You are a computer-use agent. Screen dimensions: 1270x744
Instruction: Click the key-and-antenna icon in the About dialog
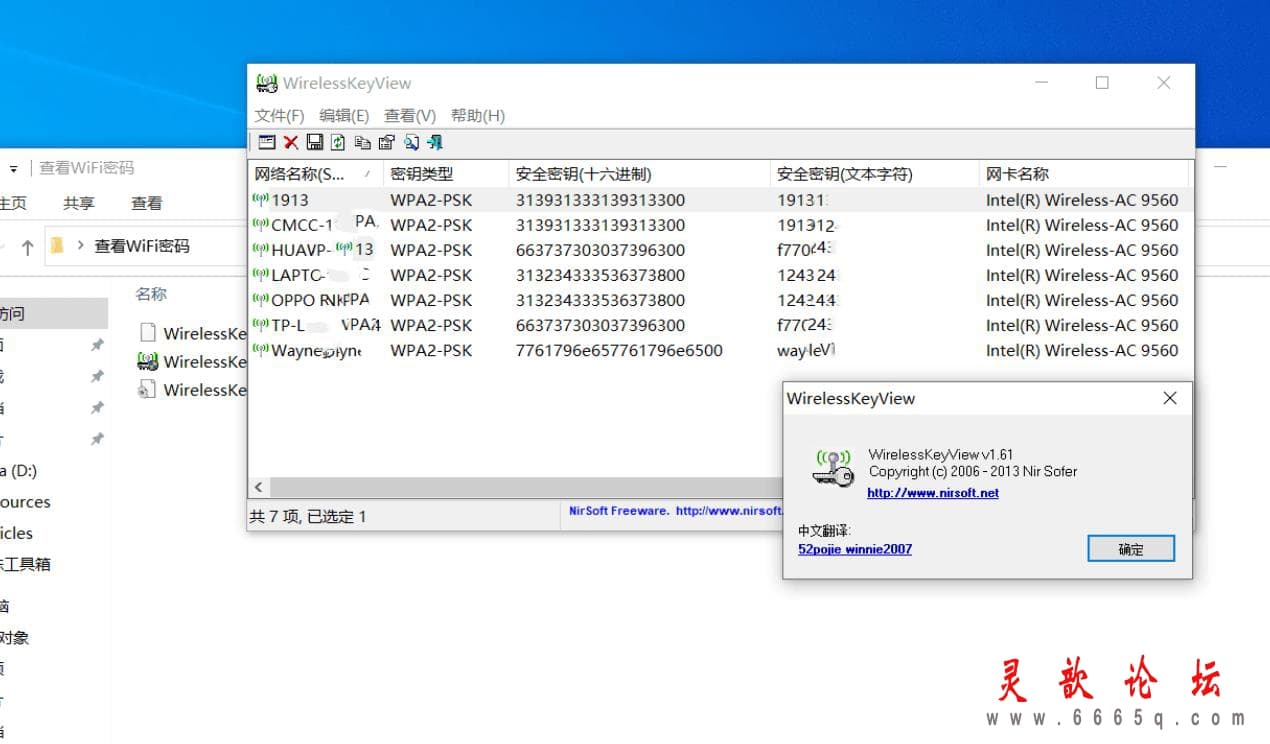coord(833,468)
